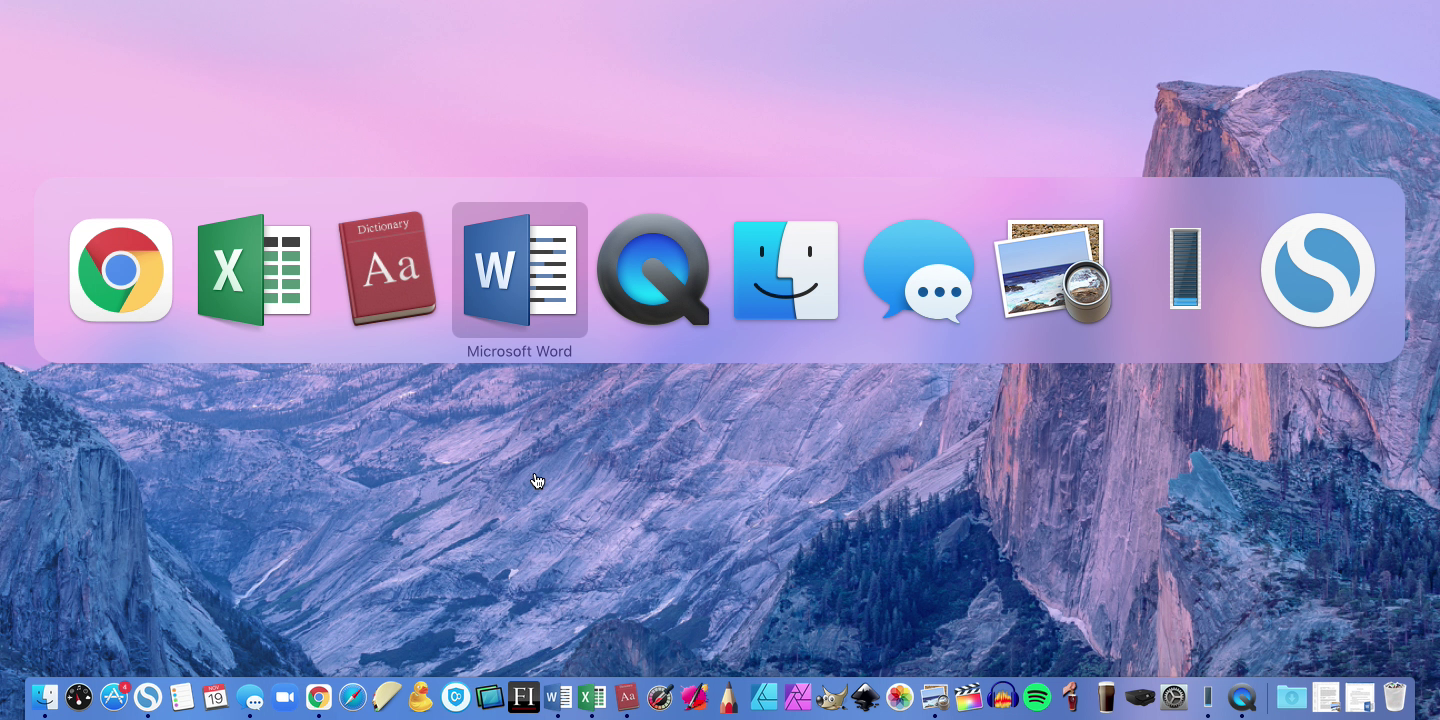
Task: Open the Downloads folder stack in Dock
Action: (1291, 697)
